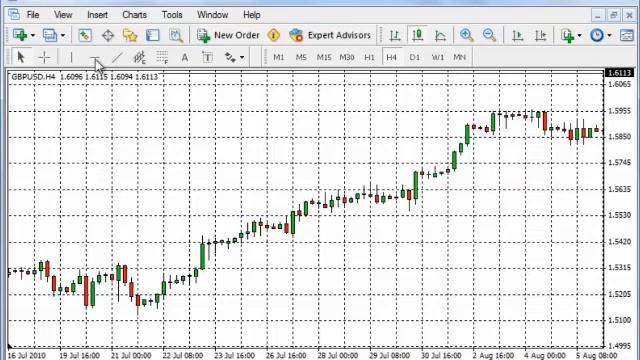The width and height of the screenshot is (640, 360).
Task: Expand the Profiles dropdown arrow
Action: pyautogui.click(x=62, y=36)
